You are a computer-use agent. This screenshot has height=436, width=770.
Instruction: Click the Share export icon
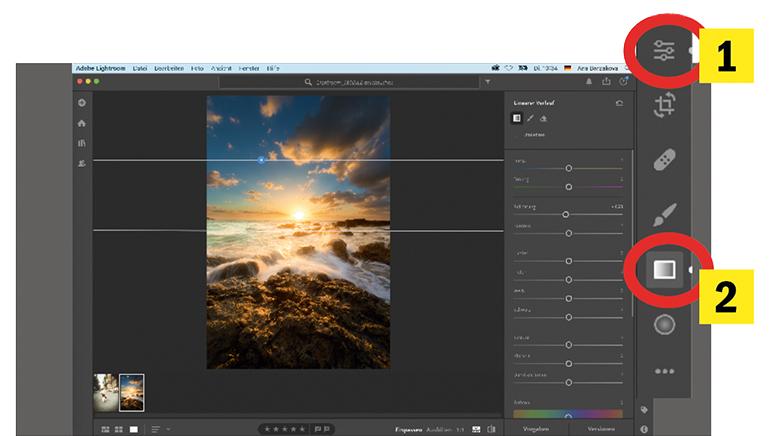pyautogui.click(x=606, y=82)
